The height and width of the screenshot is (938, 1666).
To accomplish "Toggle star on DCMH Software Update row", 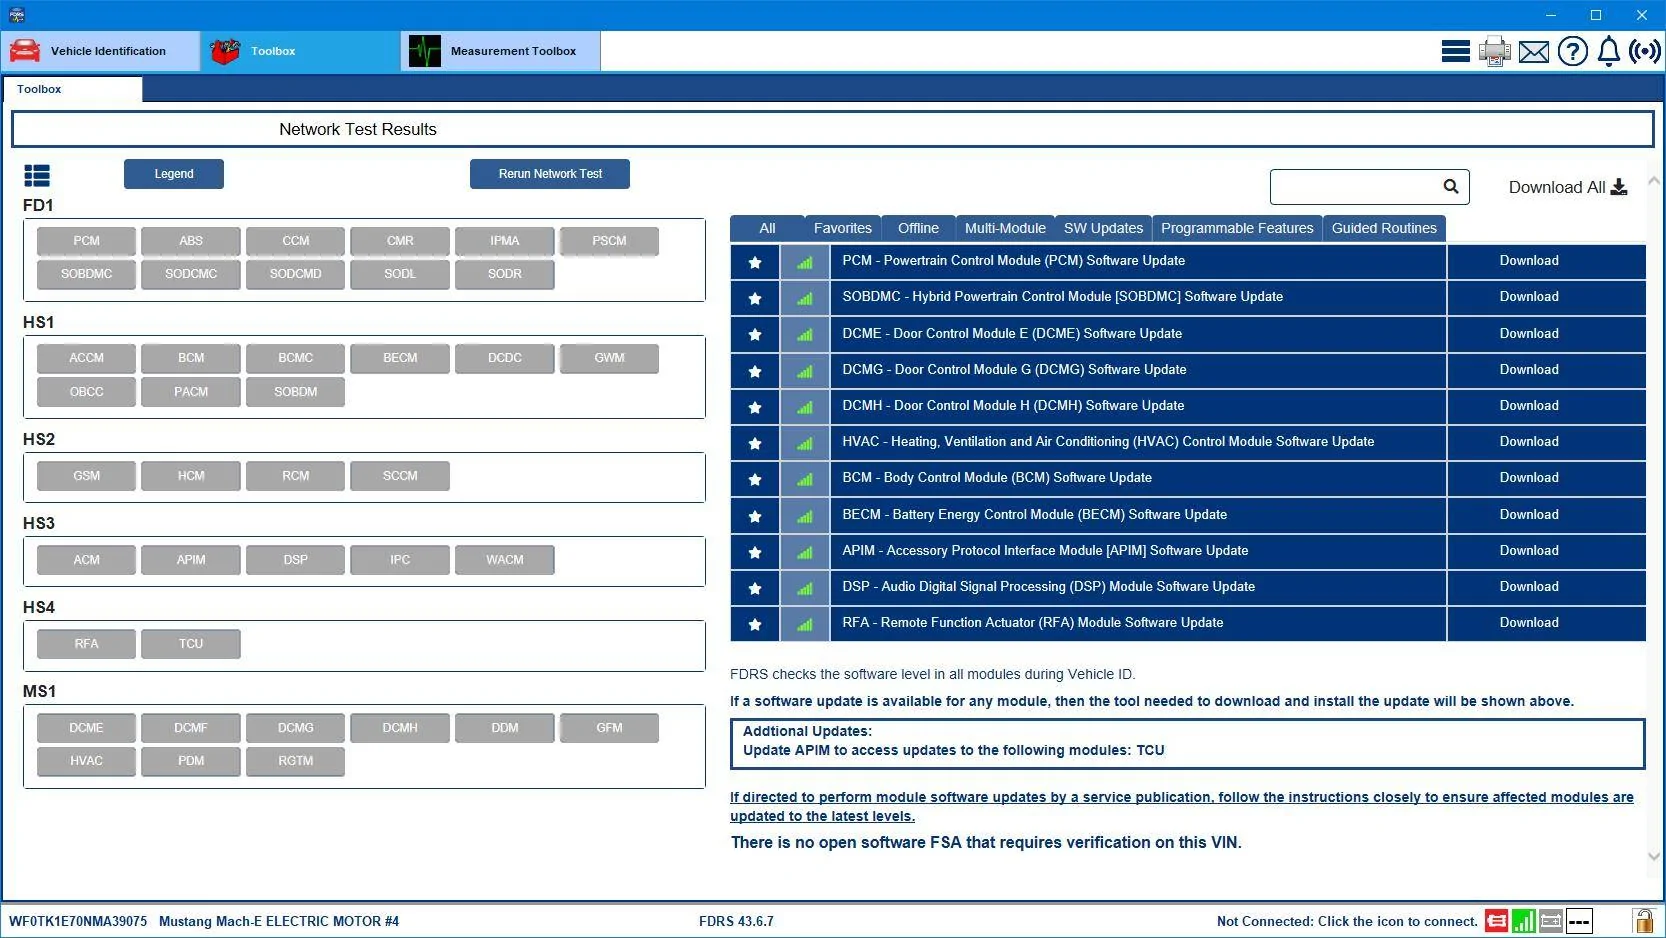I will click(x=755, y=407).
